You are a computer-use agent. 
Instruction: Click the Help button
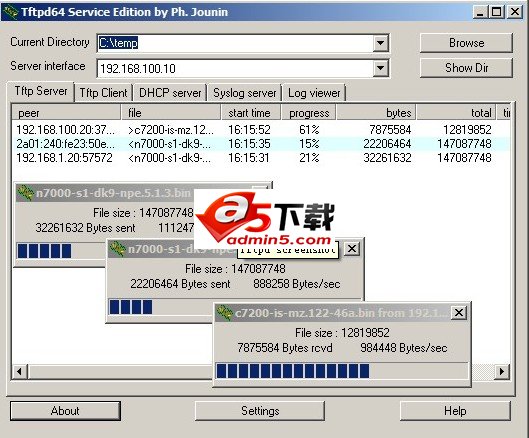tap(455, 411)
